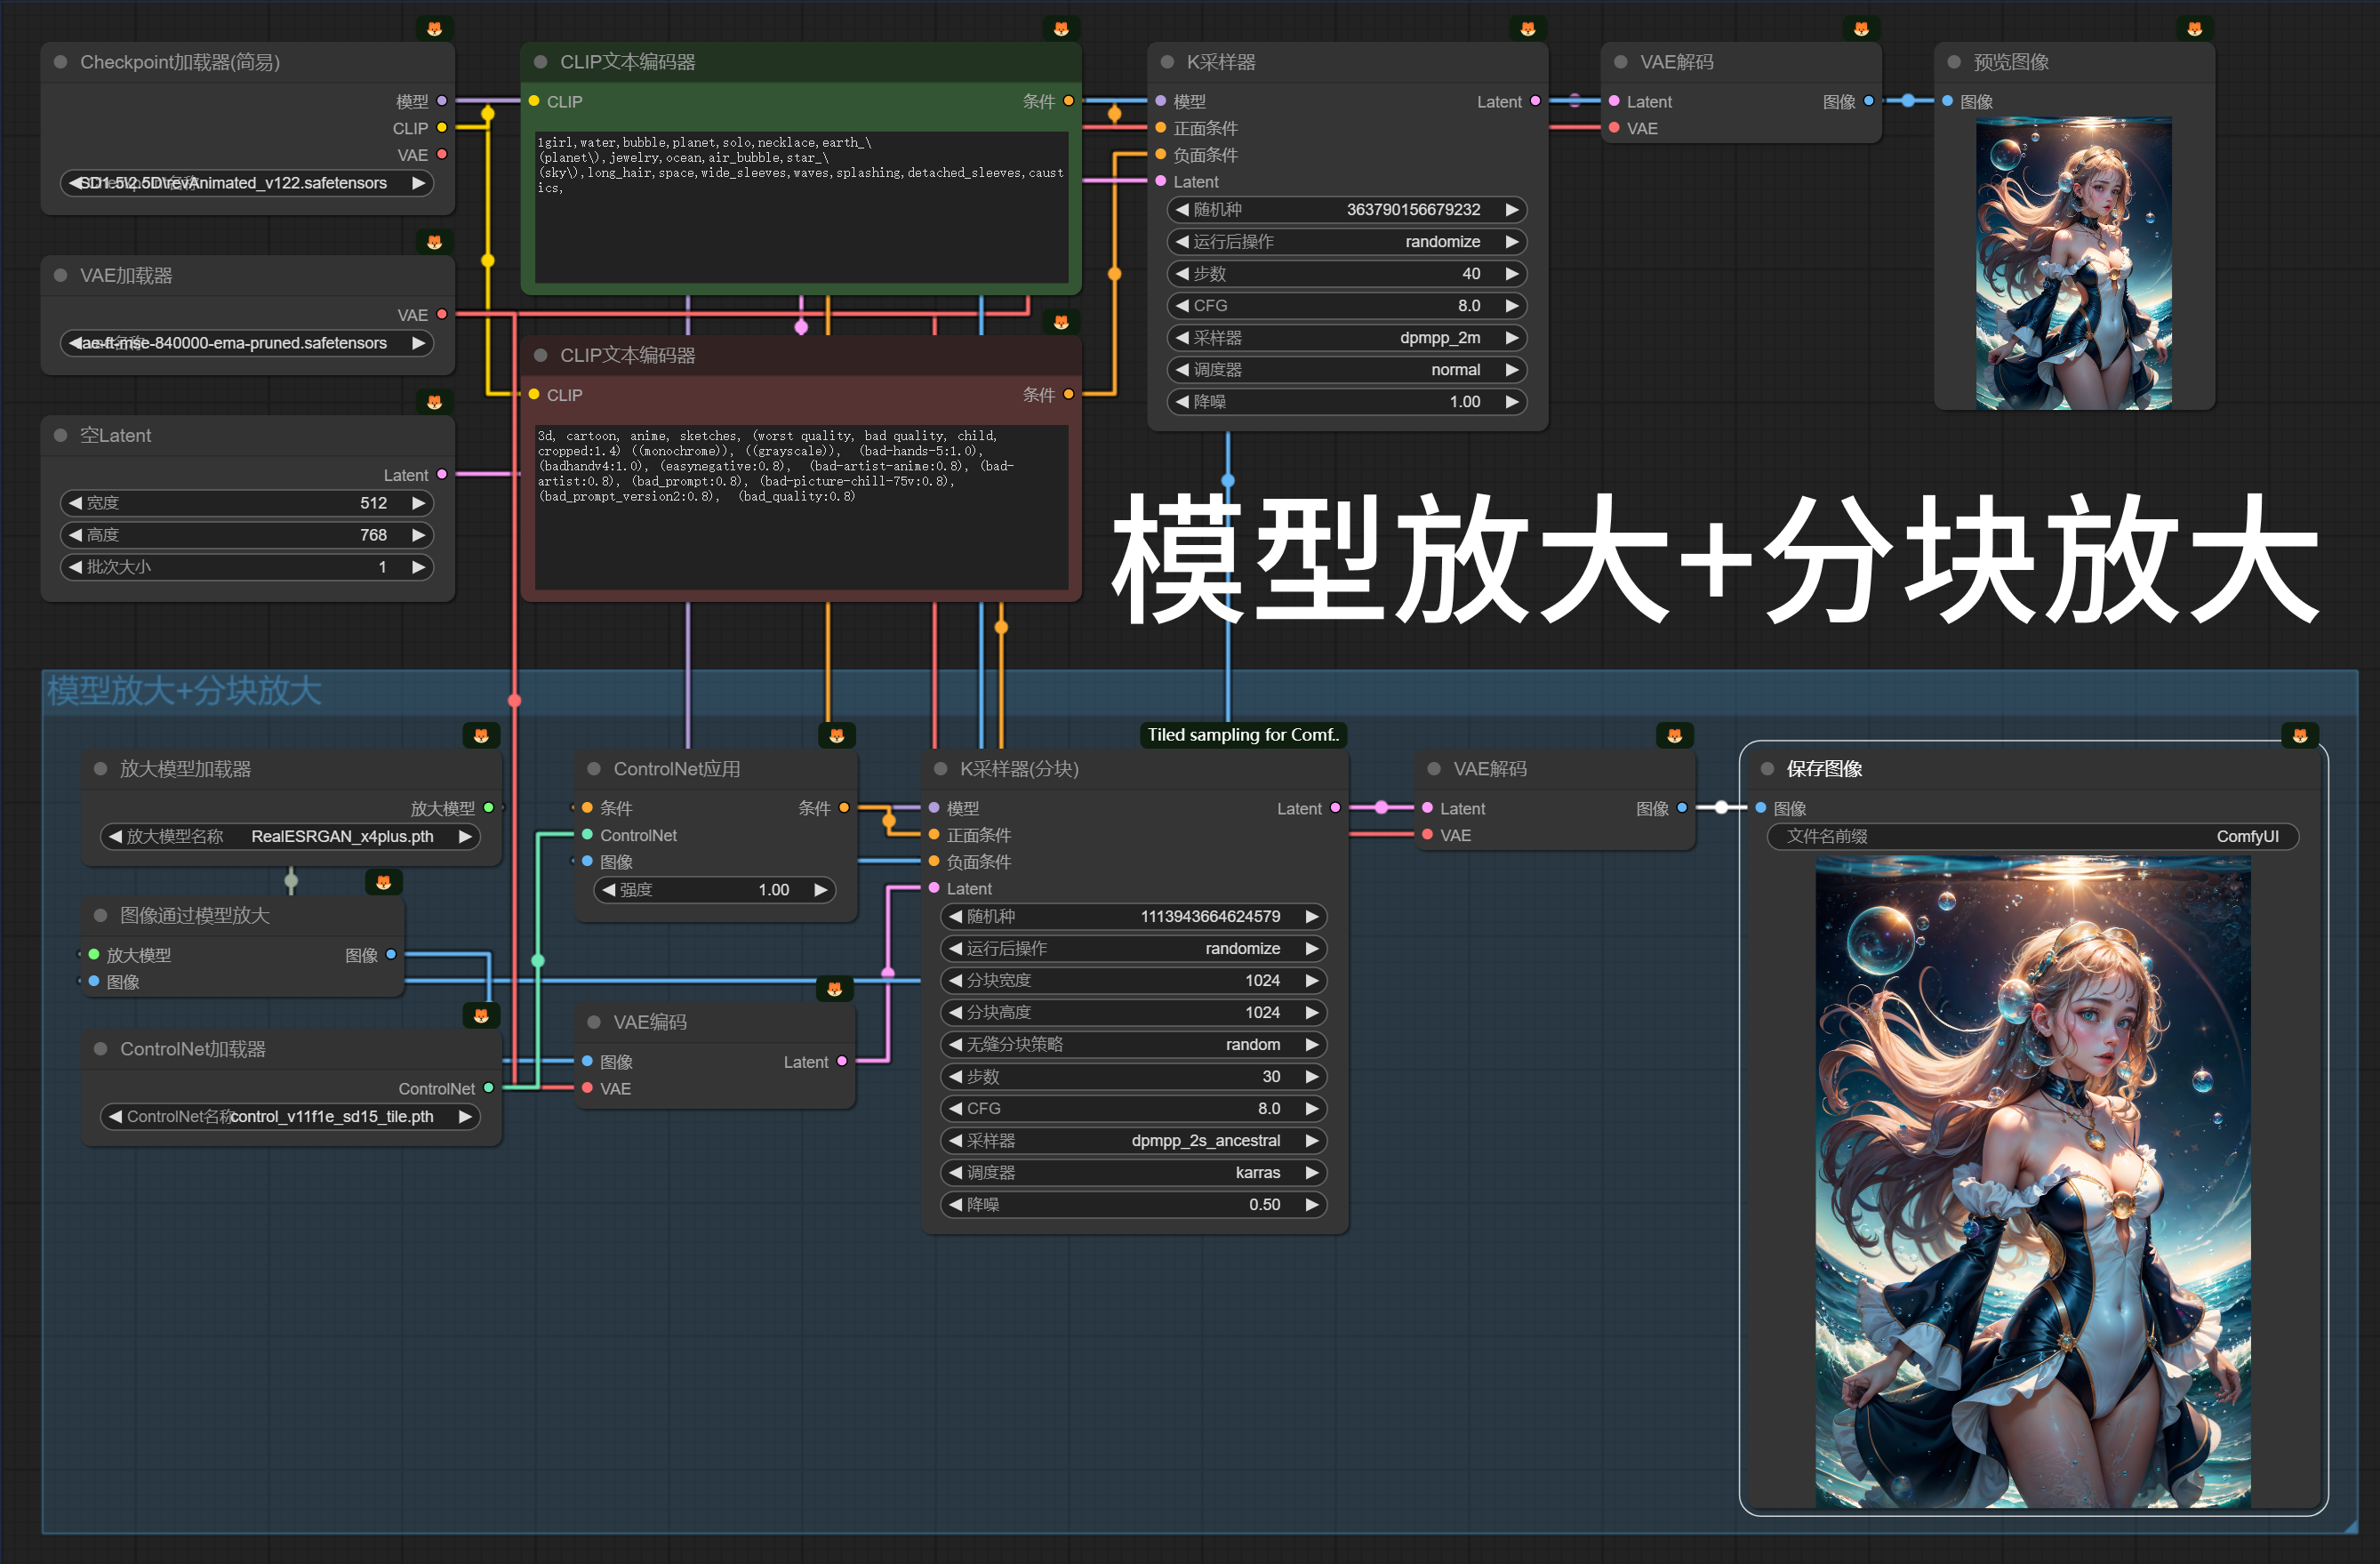Click fox badge above 放大模型加载器 node

click(x=481, y=736)
